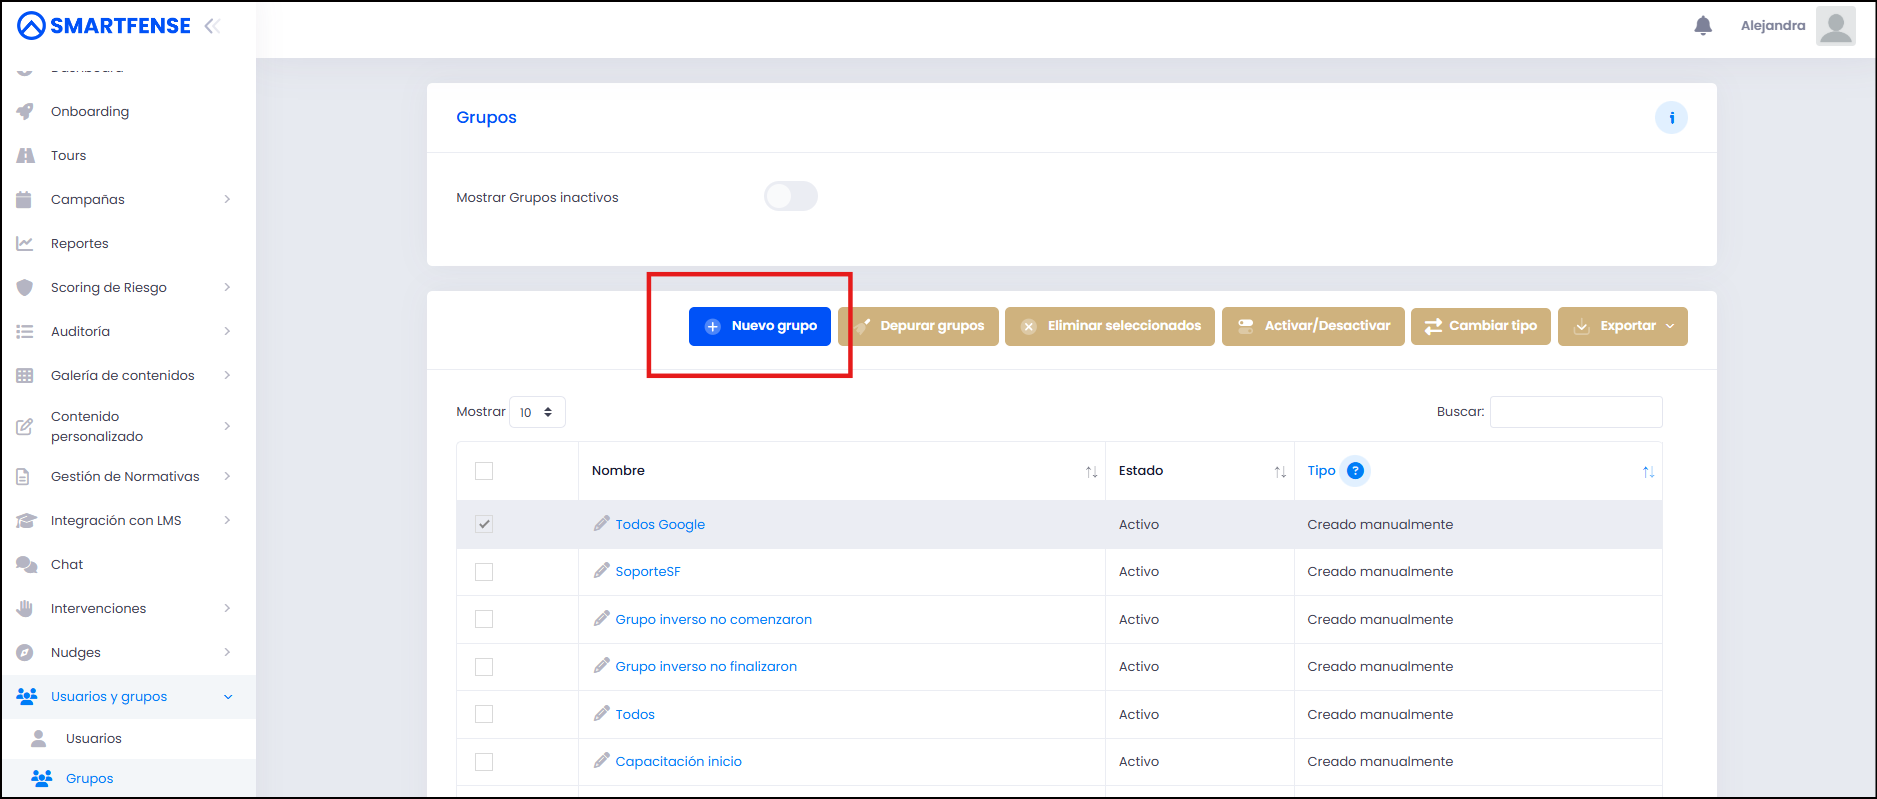The height and width of the screenshot is (799, 1877).
Task: Check the select-all header checkbox
Action: point(484,471)
